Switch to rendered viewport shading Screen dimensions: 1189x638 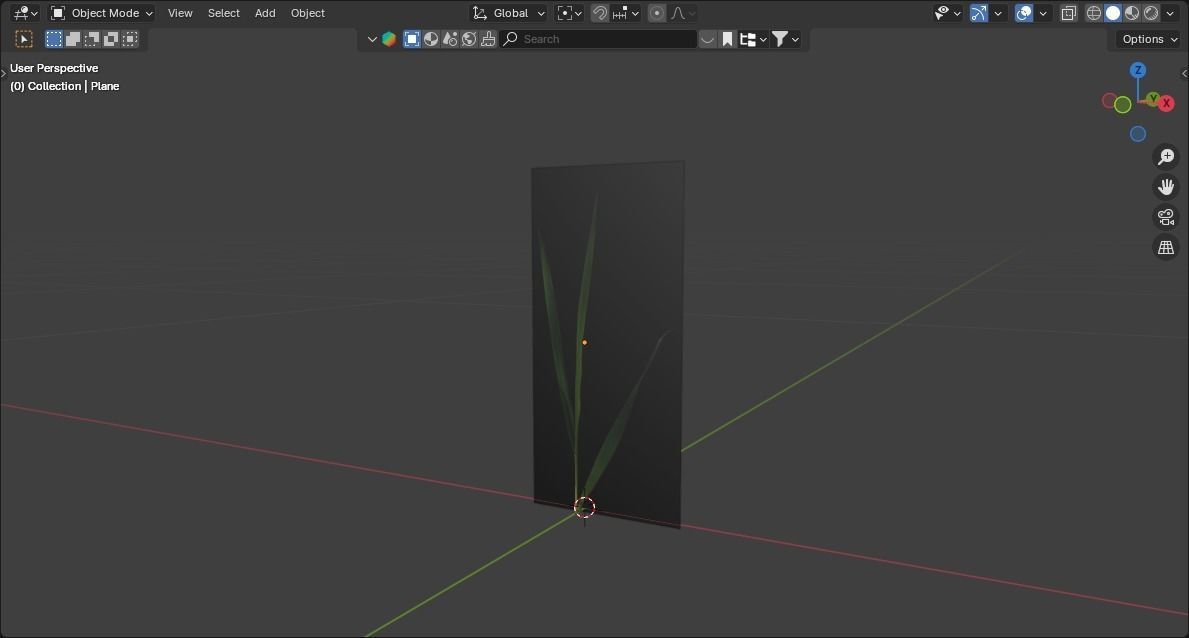(1151, 13)
